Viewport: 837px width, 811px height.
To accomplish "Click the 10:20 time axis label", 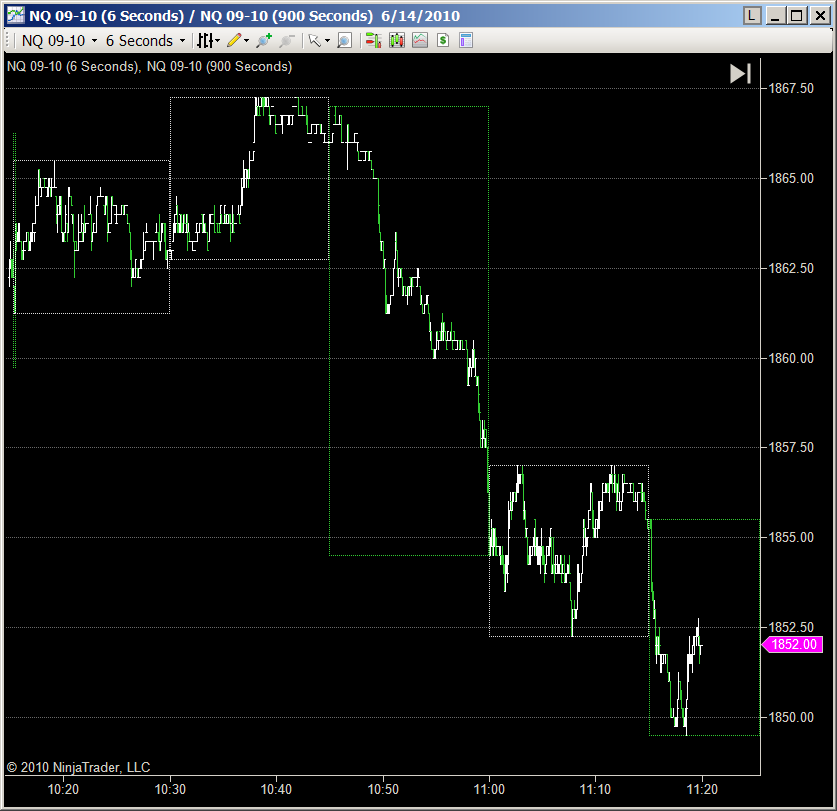I will [64, 789].
